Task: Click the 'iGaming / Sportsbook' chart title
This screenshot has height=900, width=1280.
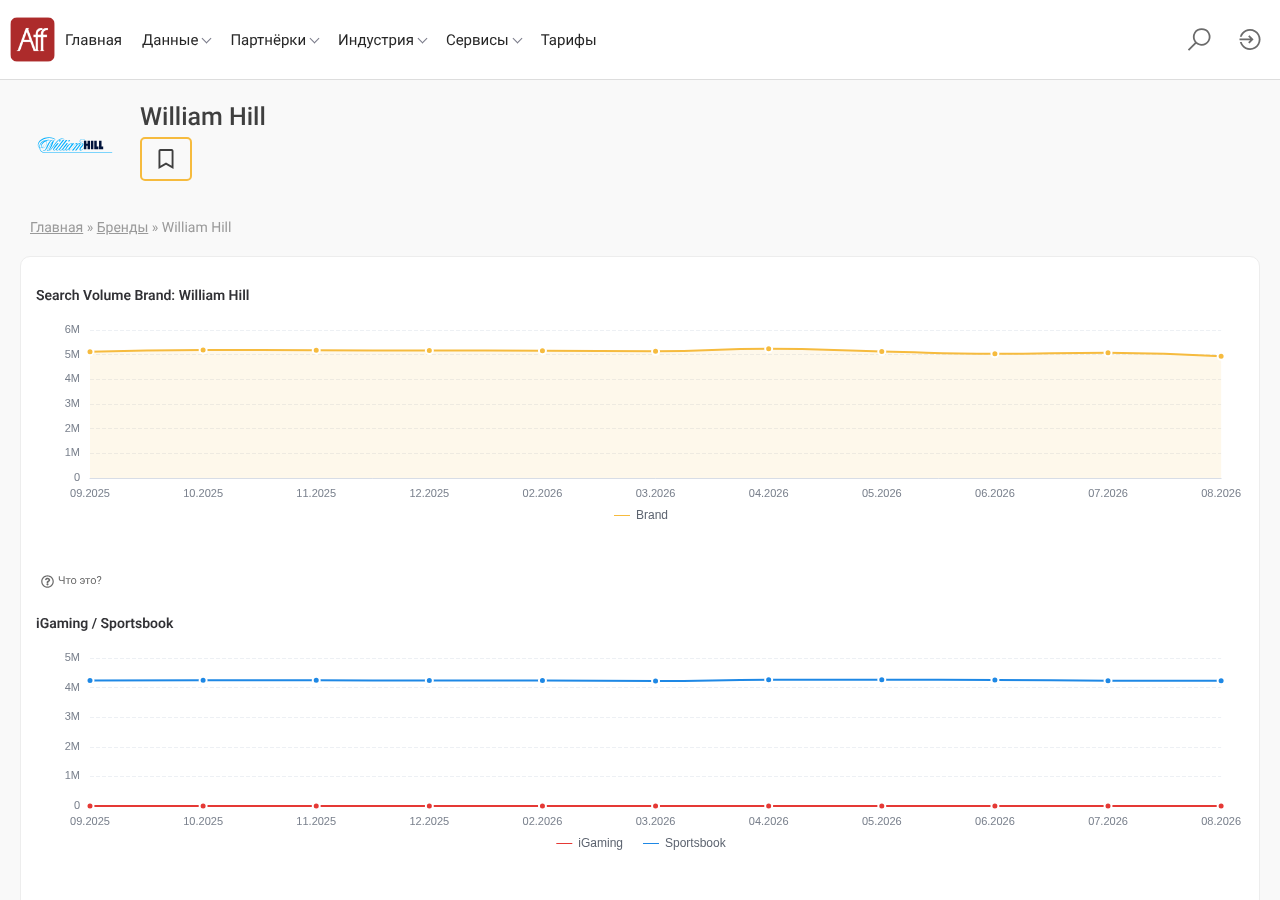Action: point(105,623)
